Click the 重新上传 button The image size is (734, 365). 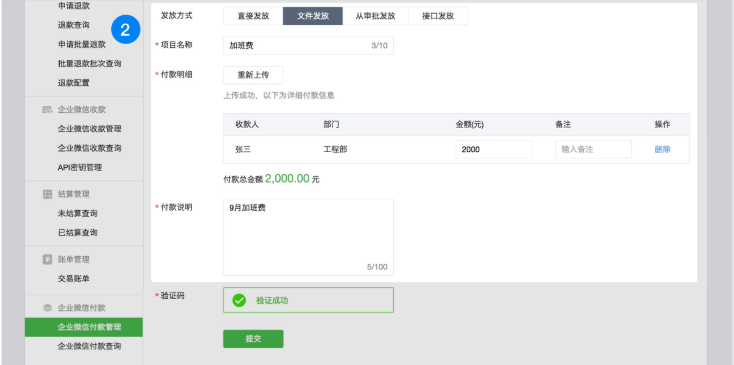pos(253,75)
